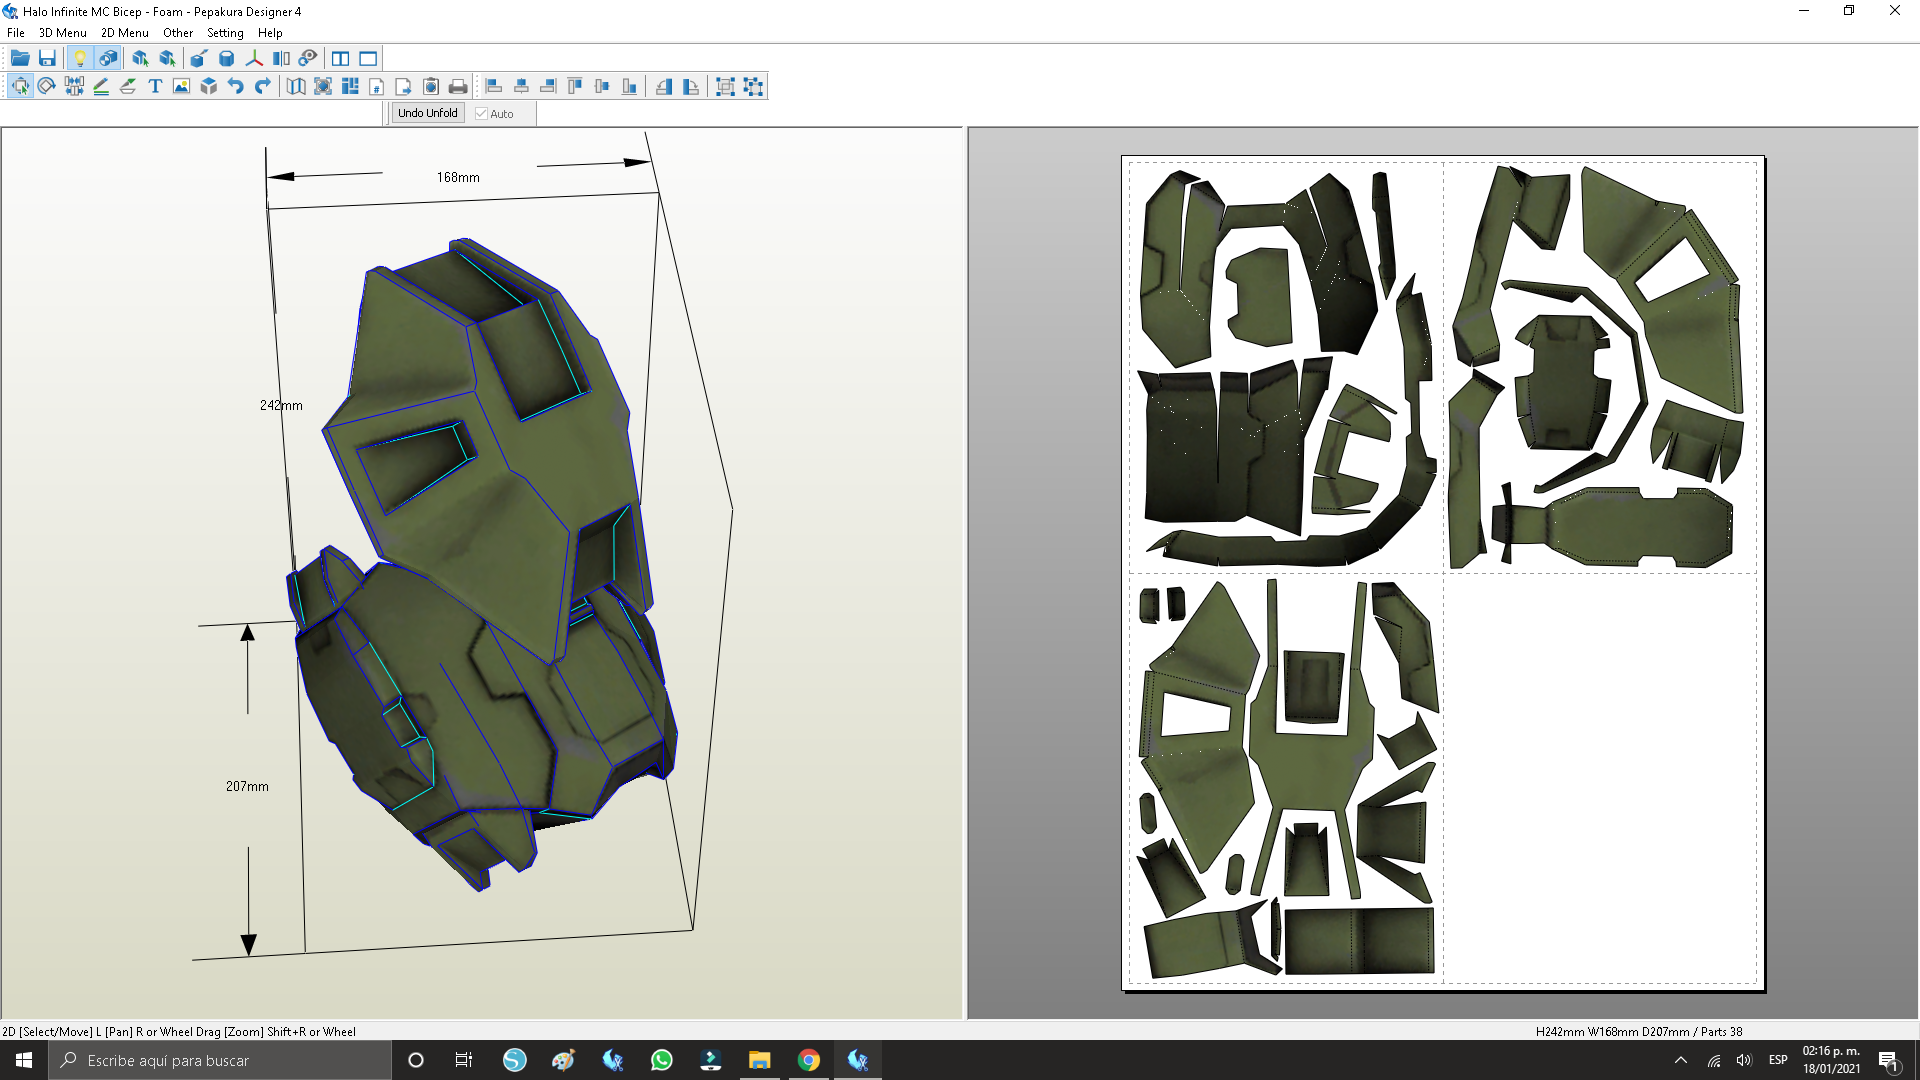This screenshot has height=1080, width=1920.
Task: Click the Align left icon
Action: click(x=493, y=86)
